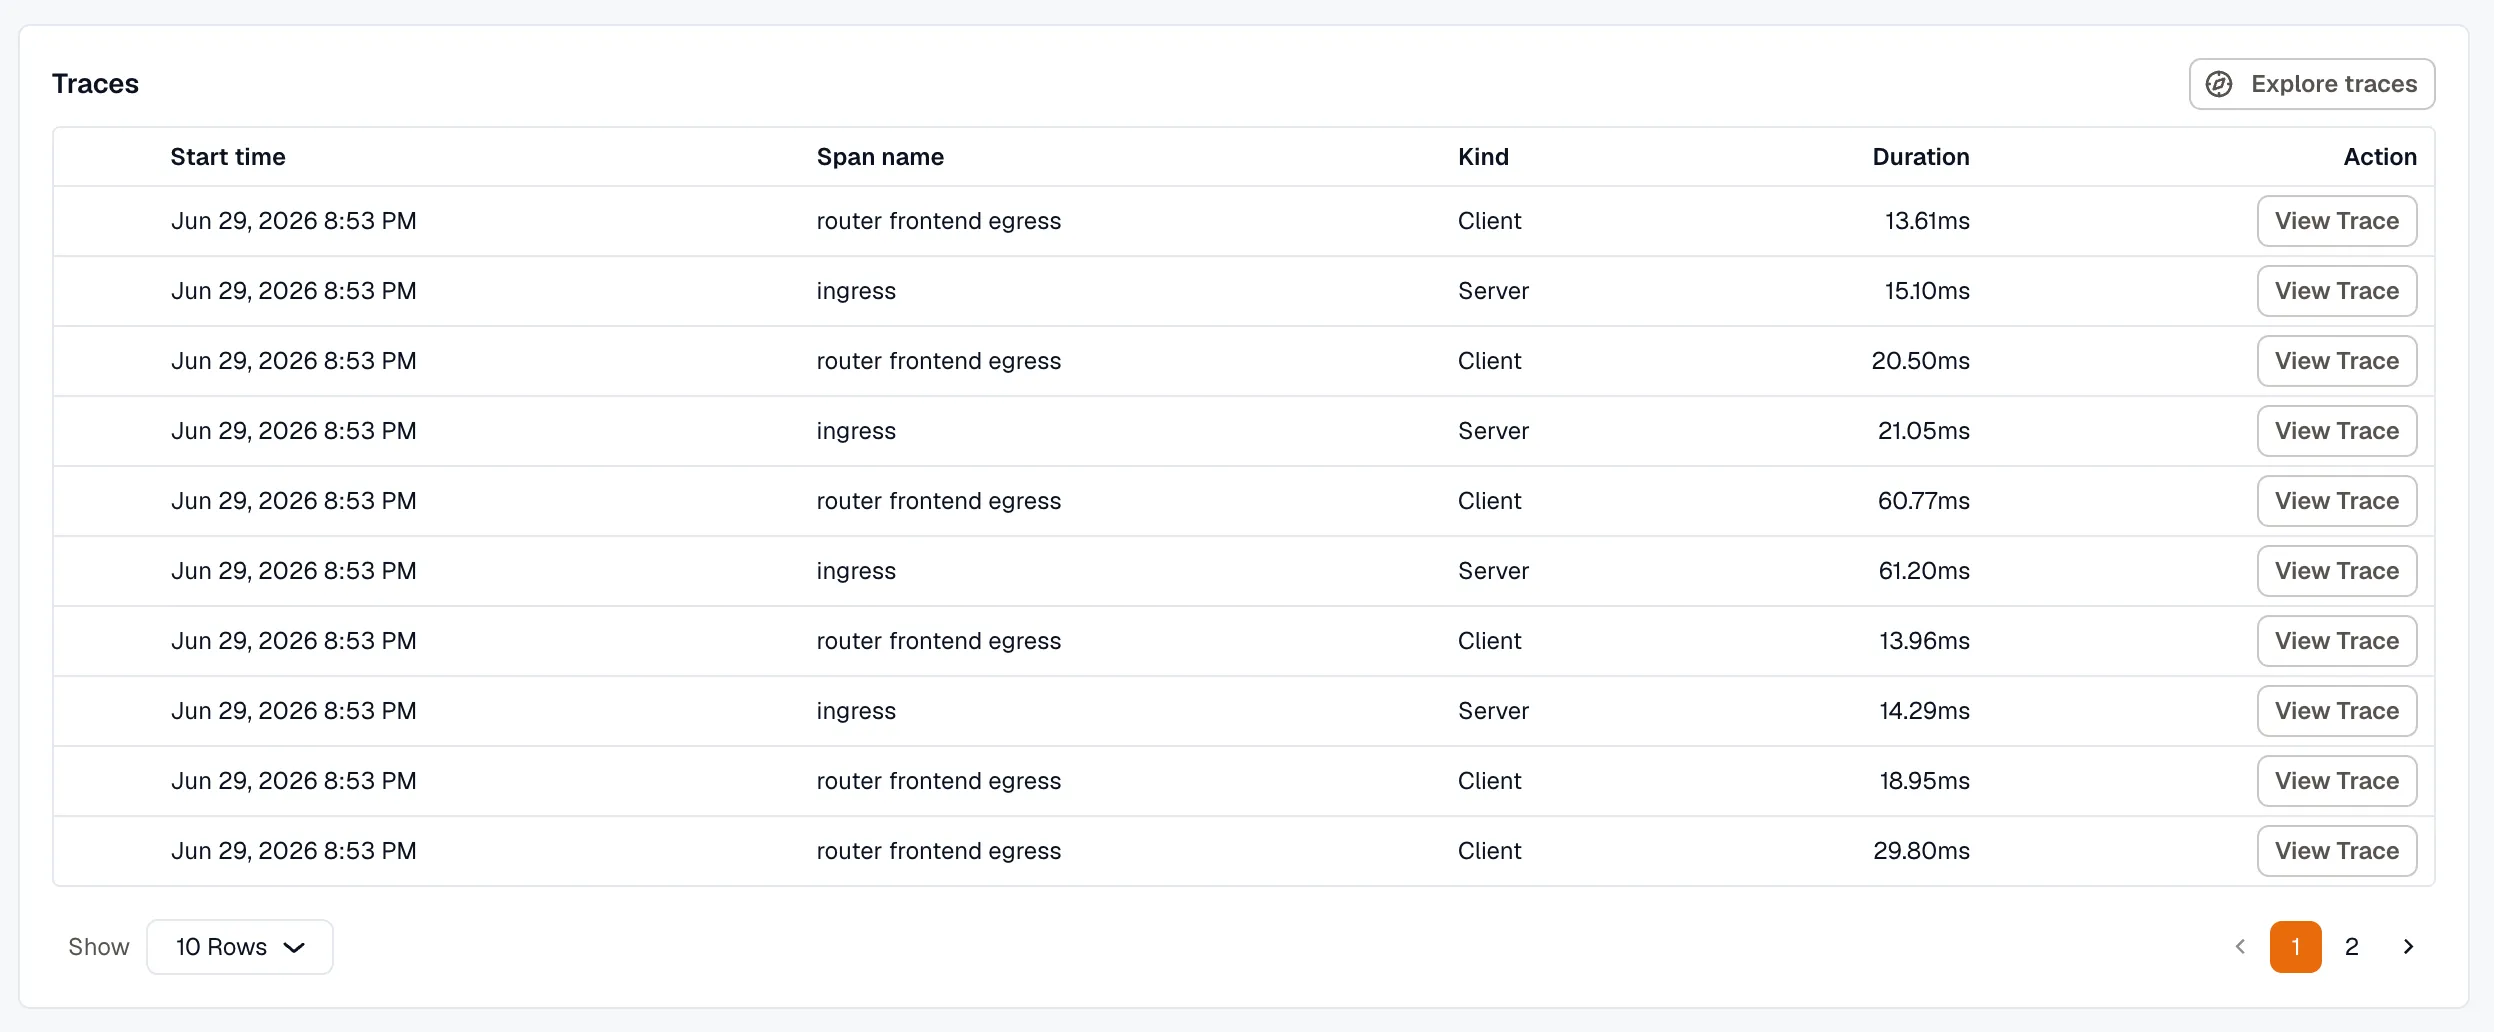Go to previous page with left chevron
Screen dimensions: 2494x1032
click(x=2240, y=947)
